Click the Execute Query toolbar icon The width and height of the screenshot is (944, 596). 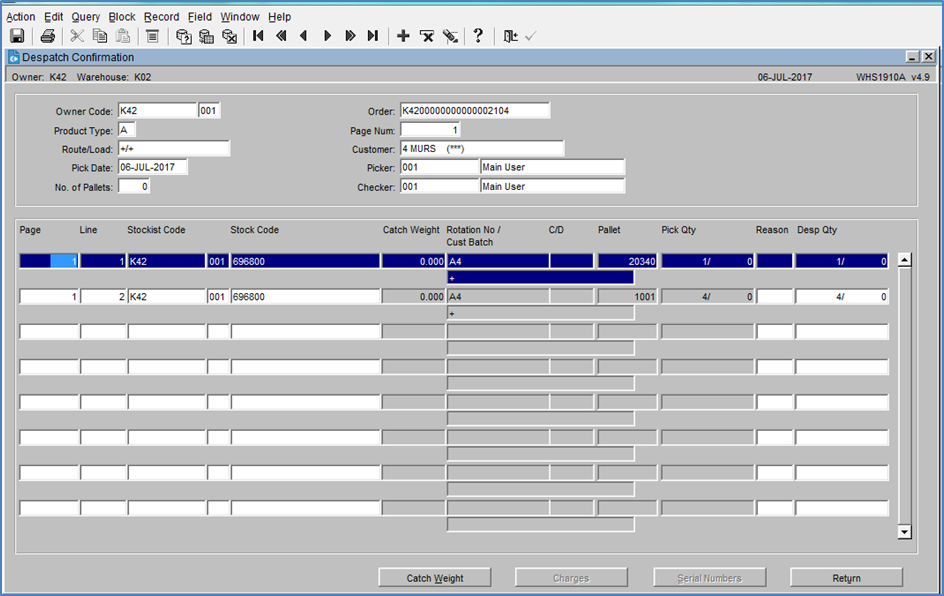206,36
